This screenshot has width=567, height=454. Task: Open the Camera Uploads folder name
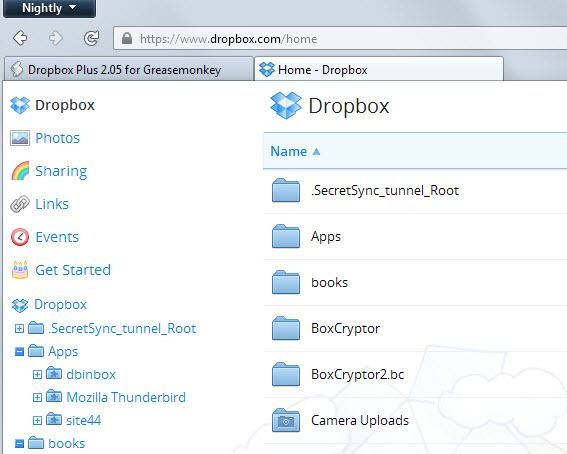click(360, 420)
